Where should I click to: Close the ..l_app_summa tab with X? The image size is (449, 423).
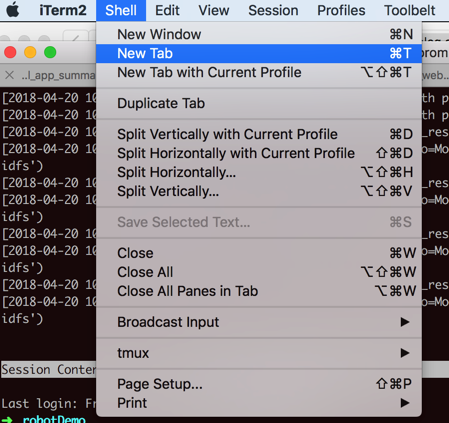10,75
